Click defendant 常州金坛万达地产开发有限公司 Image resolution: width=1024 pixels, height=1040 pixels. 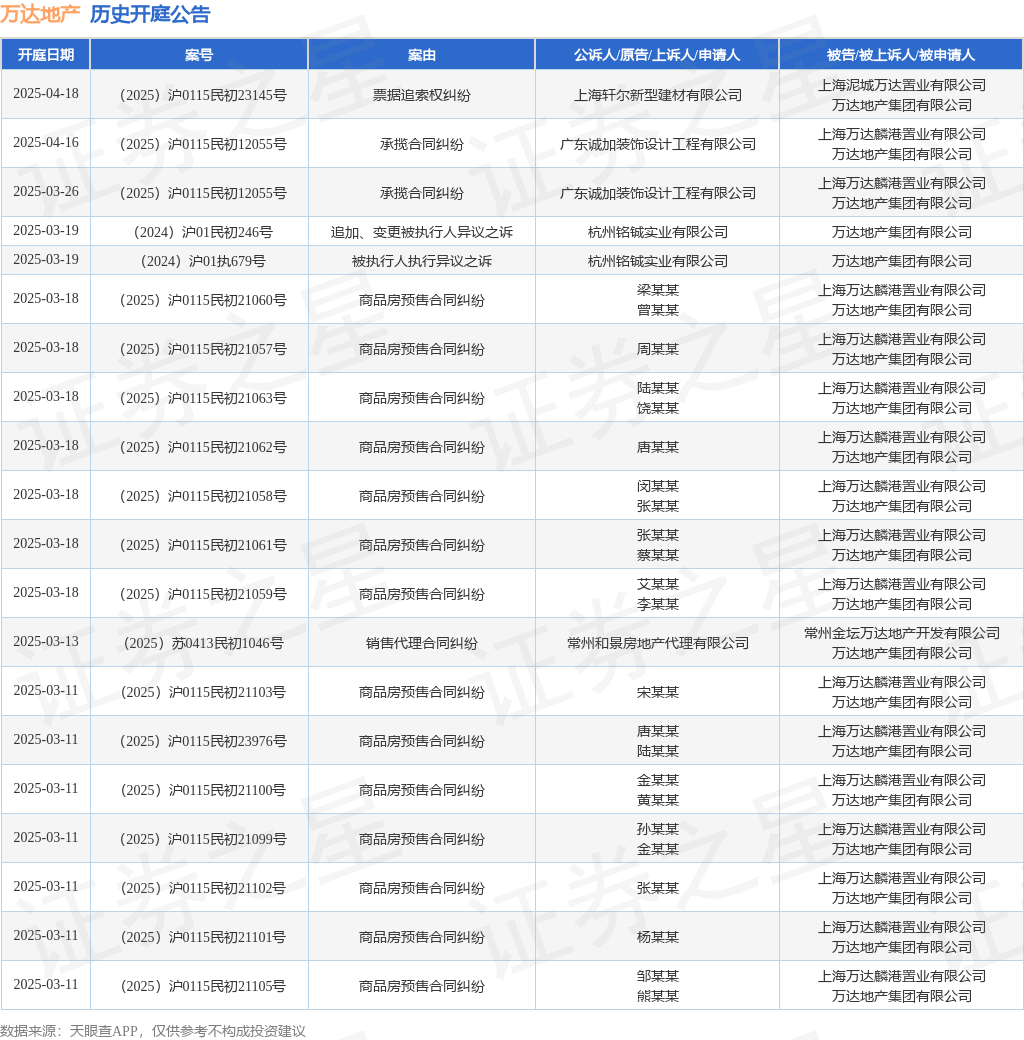(x=901, y=633)
